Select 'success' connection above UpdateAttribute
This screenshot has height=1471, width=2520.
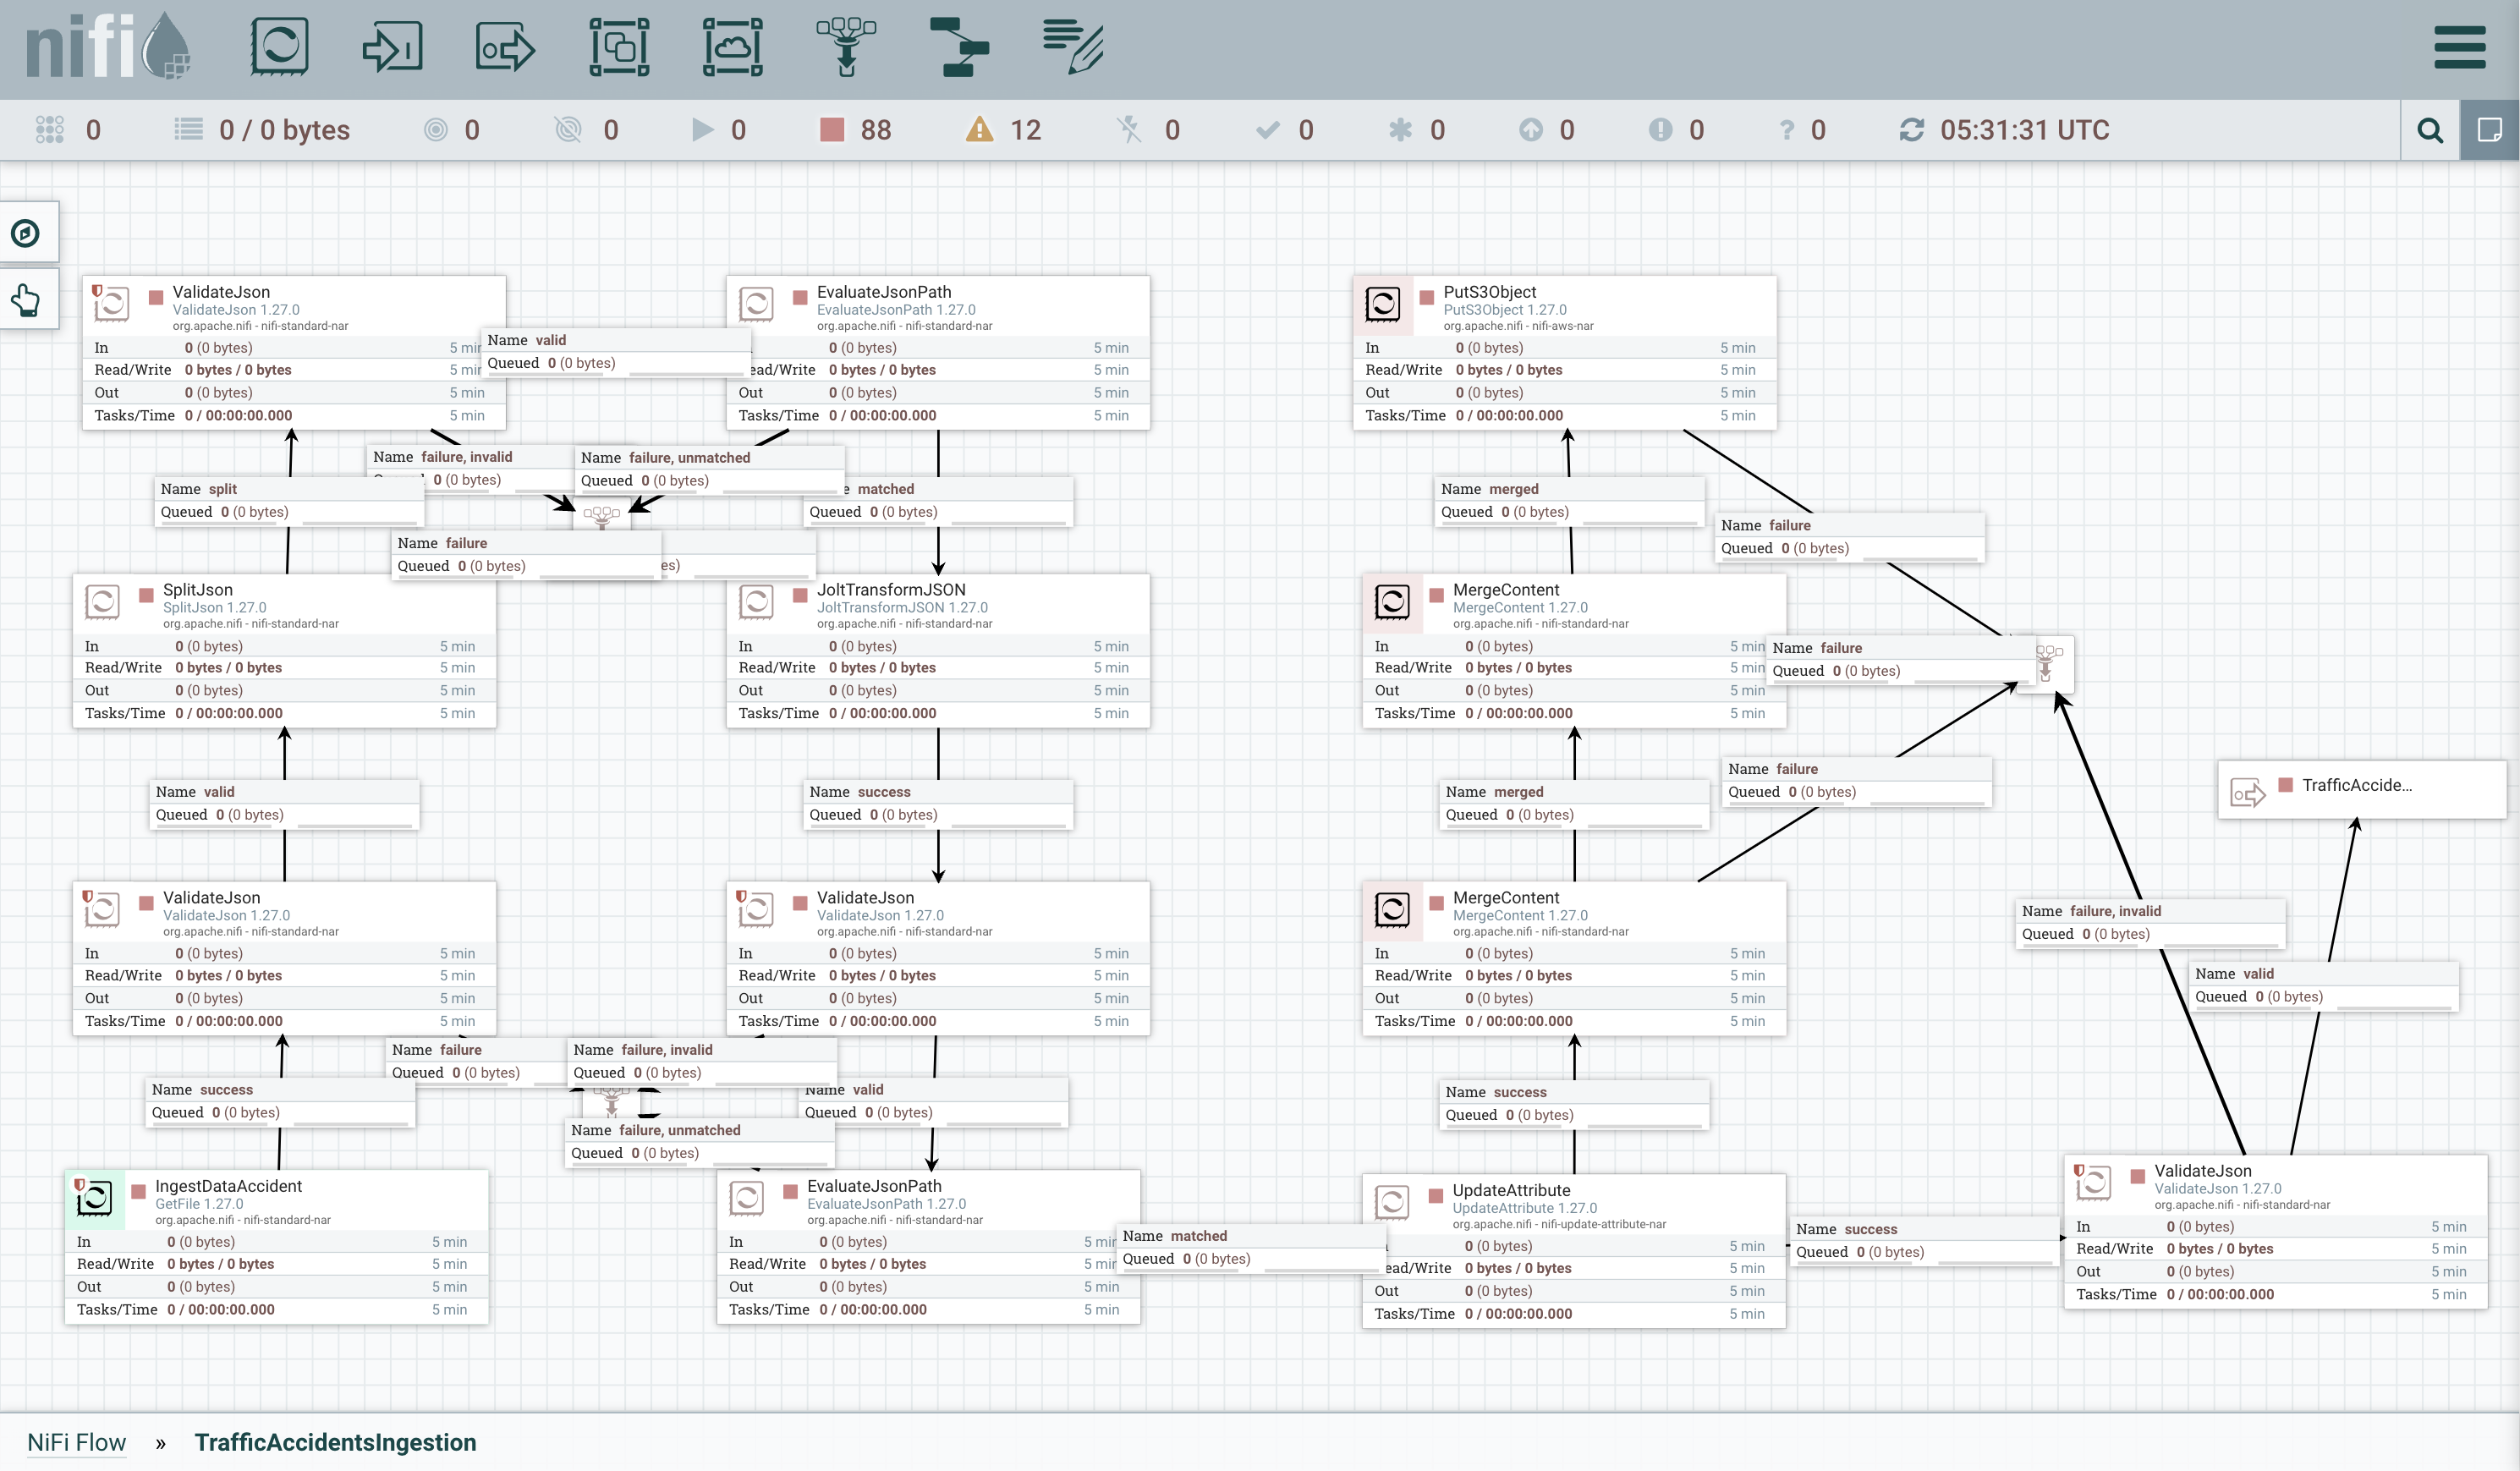(1574, 1104)
